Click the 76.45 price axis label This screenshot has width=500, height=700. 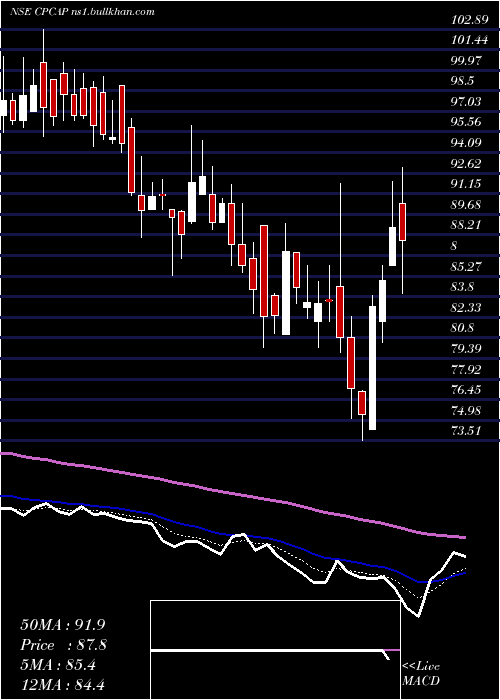(x=466, y=390)
